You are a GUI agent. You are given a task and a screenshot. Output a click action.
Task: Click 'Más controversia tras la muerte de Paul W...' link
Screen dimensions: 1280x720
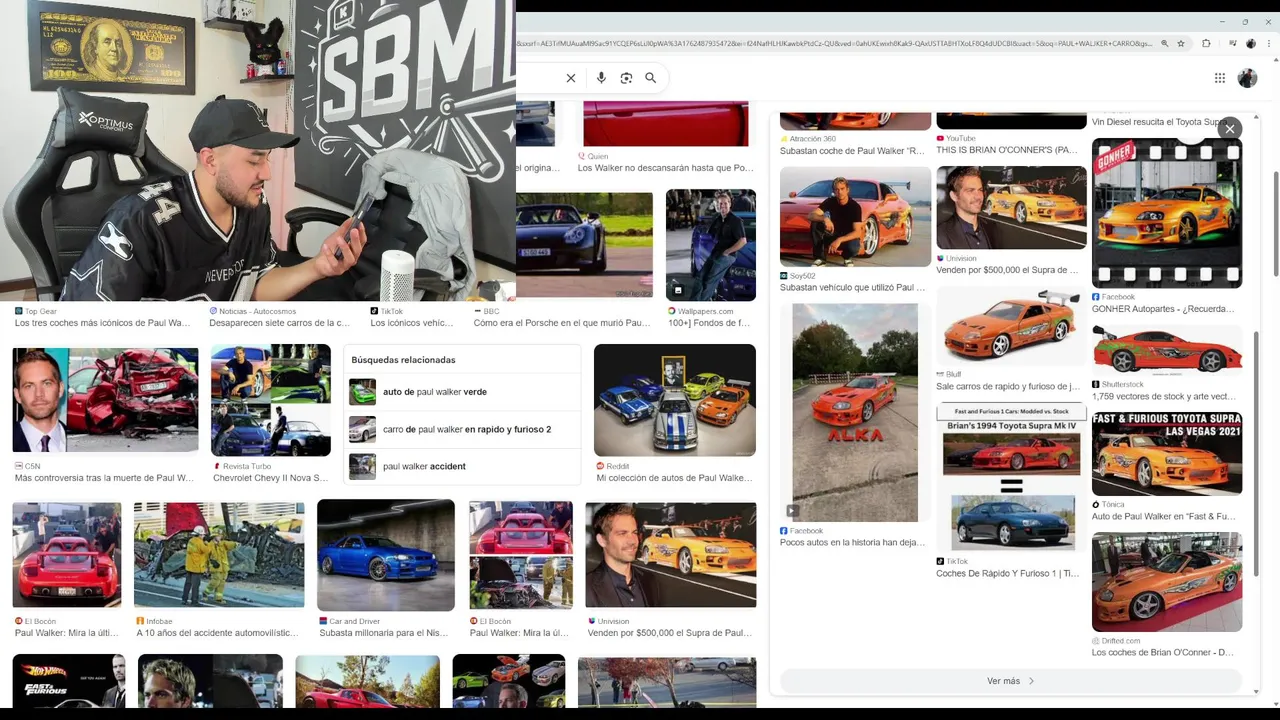tap(104, 478)
